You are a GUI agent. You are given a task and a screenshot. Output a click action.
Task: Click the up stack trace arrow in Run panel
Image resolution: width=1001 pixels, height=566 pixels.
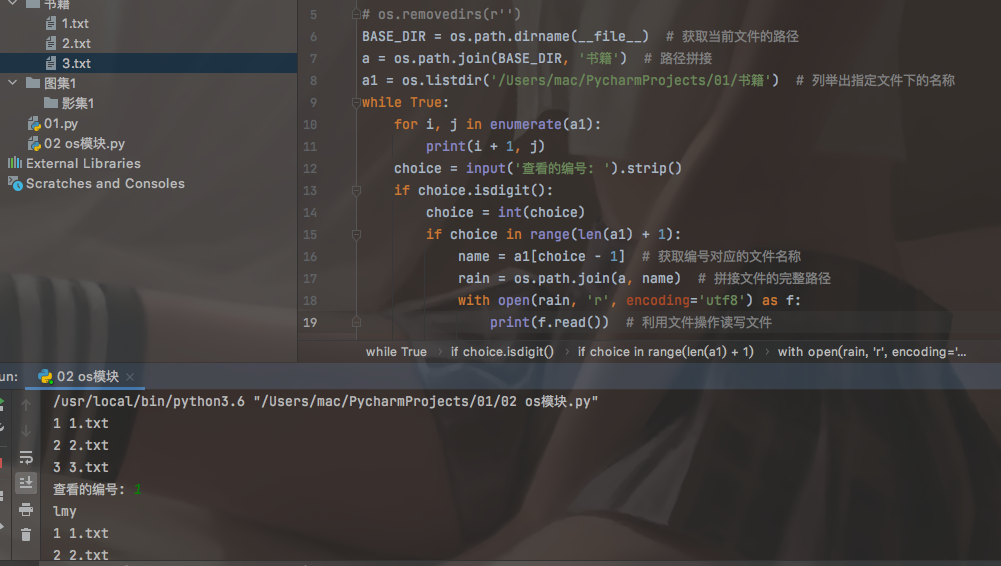coord(26,405)
